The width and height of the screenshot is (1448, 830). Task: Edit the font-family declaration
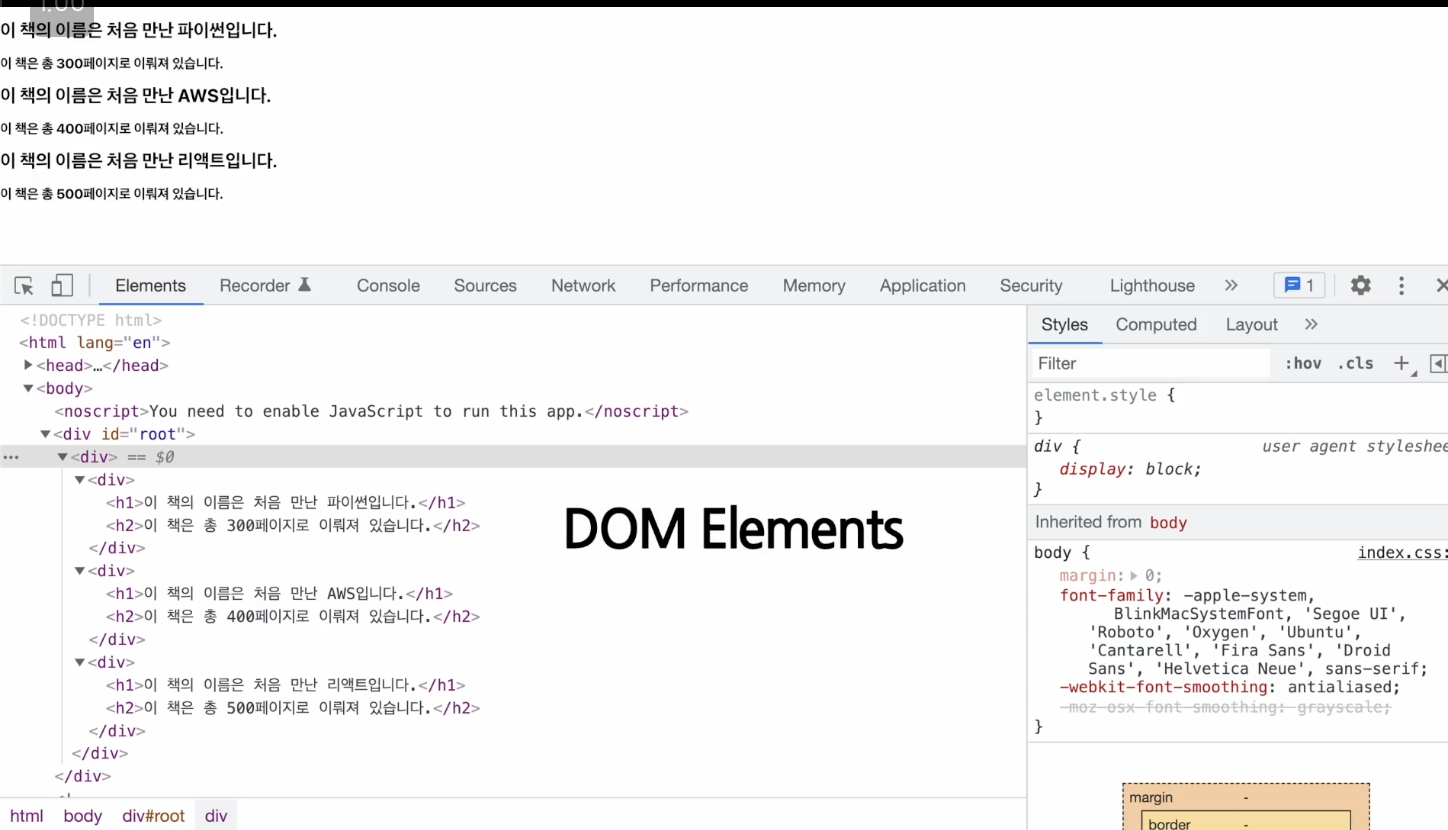[x=1243, y=632]
